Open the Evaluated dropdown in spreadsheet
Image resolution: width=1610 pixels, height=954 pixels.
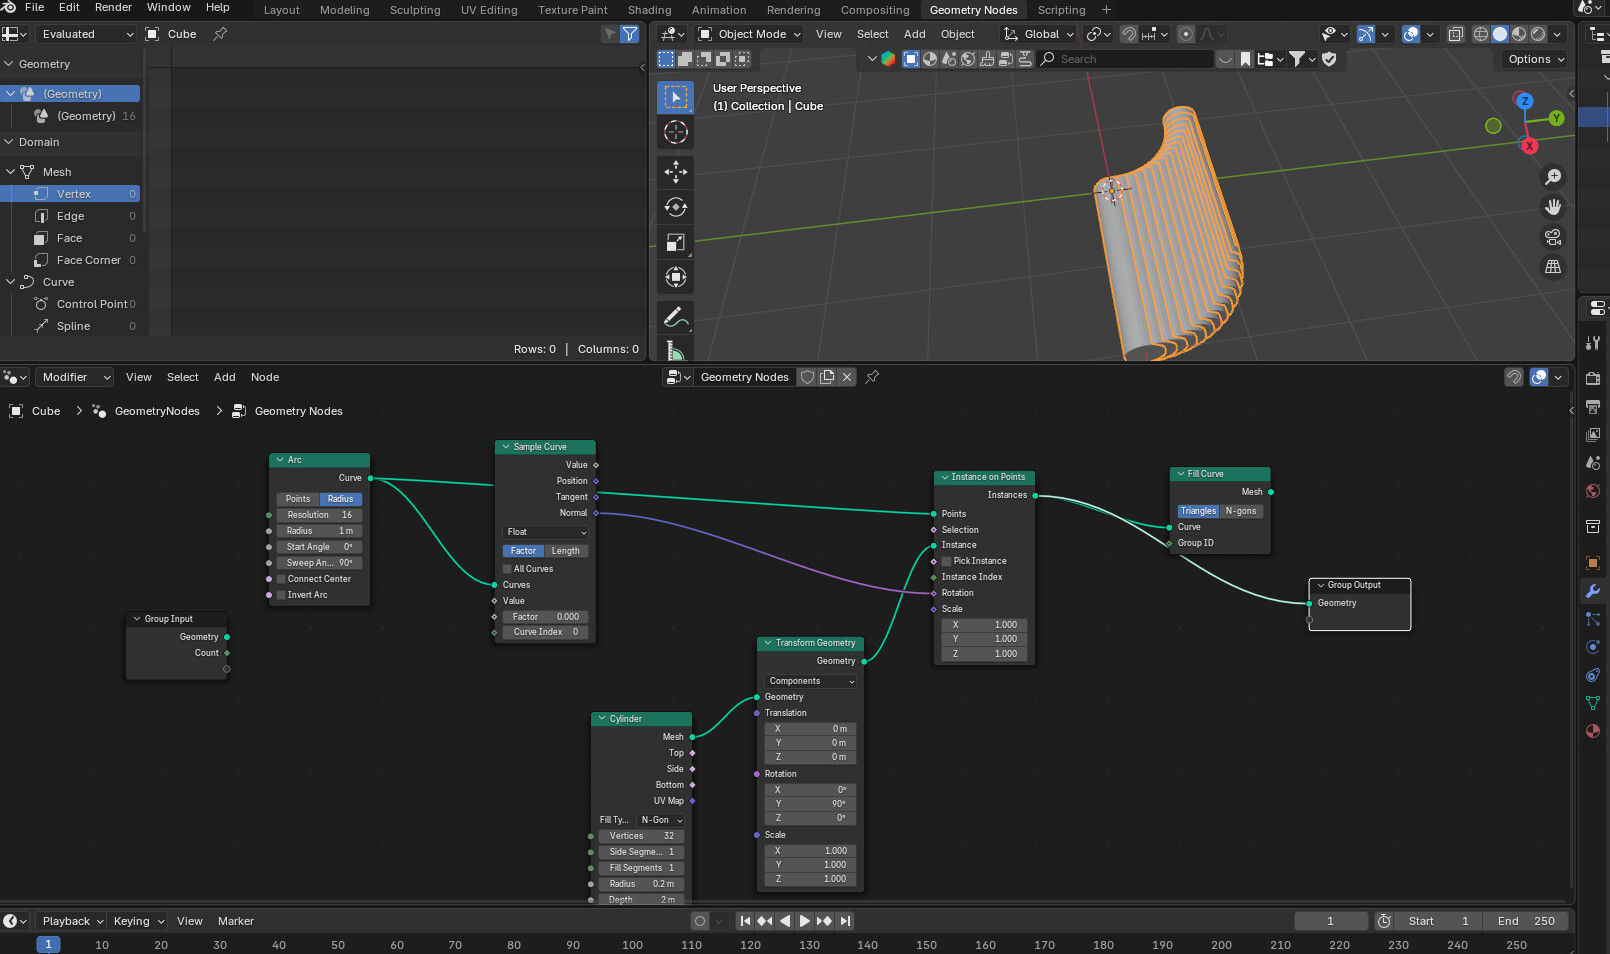click(x=86, y=34)
